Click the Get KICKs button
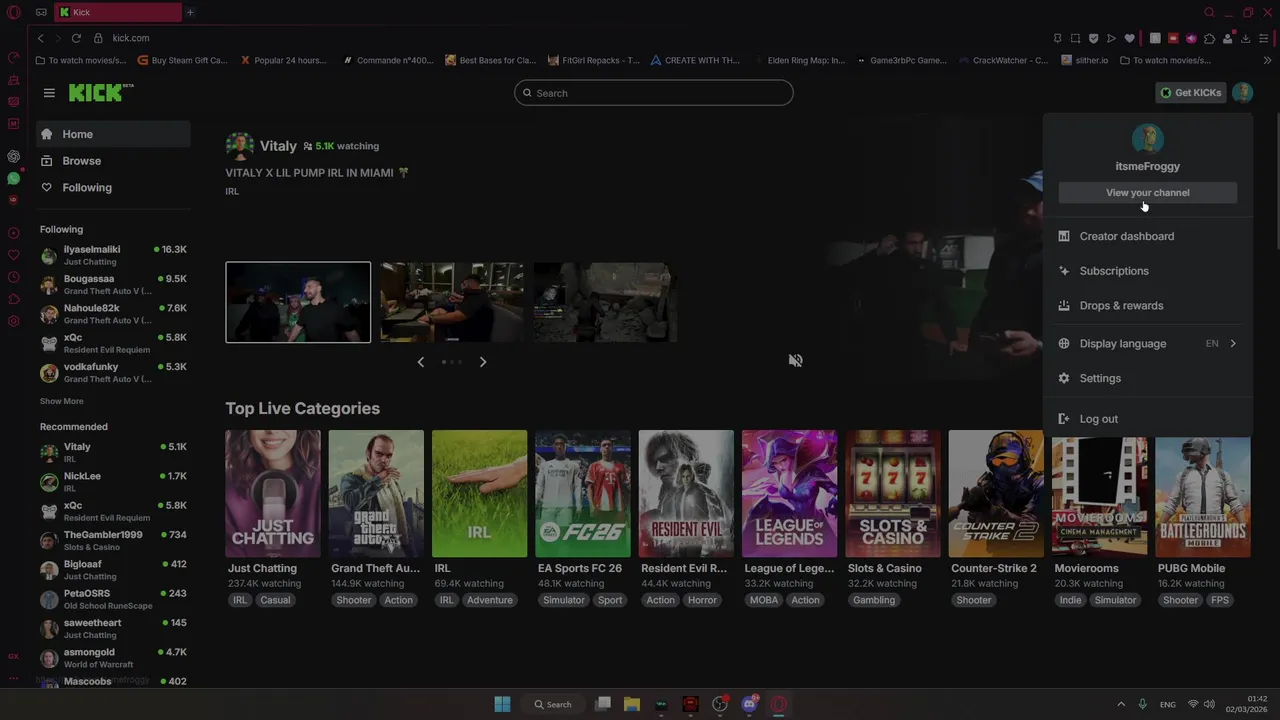The height and width of the screenshot is (720, 1280). pos(1190,93)
